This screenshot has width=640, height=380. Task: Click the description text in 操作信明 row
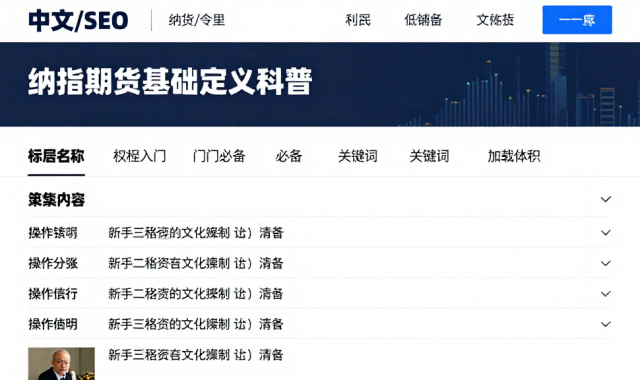196,324
